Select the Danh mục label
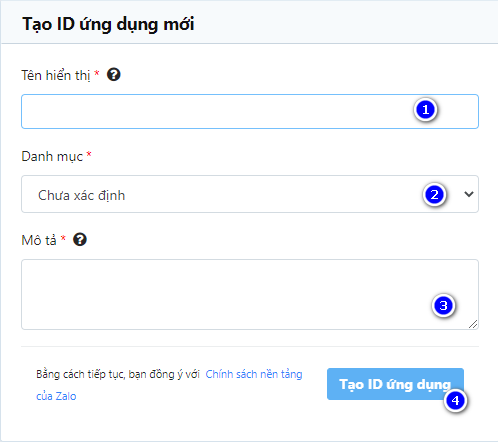 (52, 156)
